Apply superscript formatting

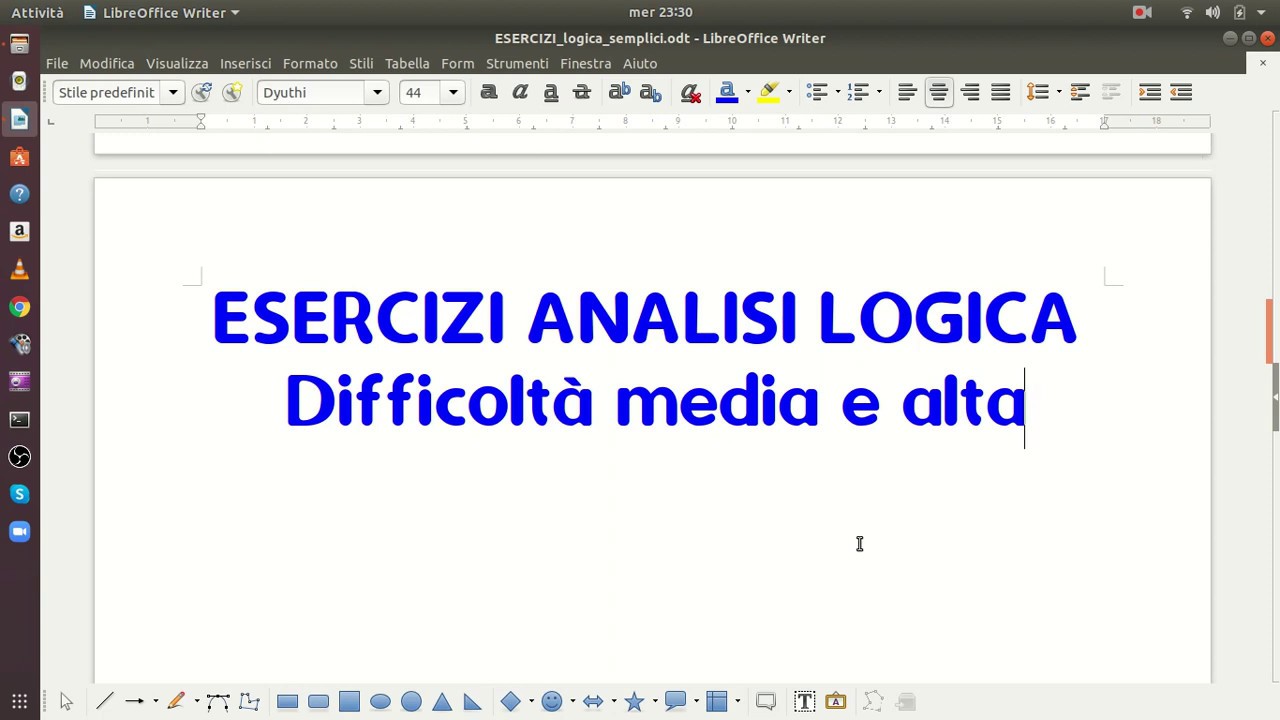(620, 92)
